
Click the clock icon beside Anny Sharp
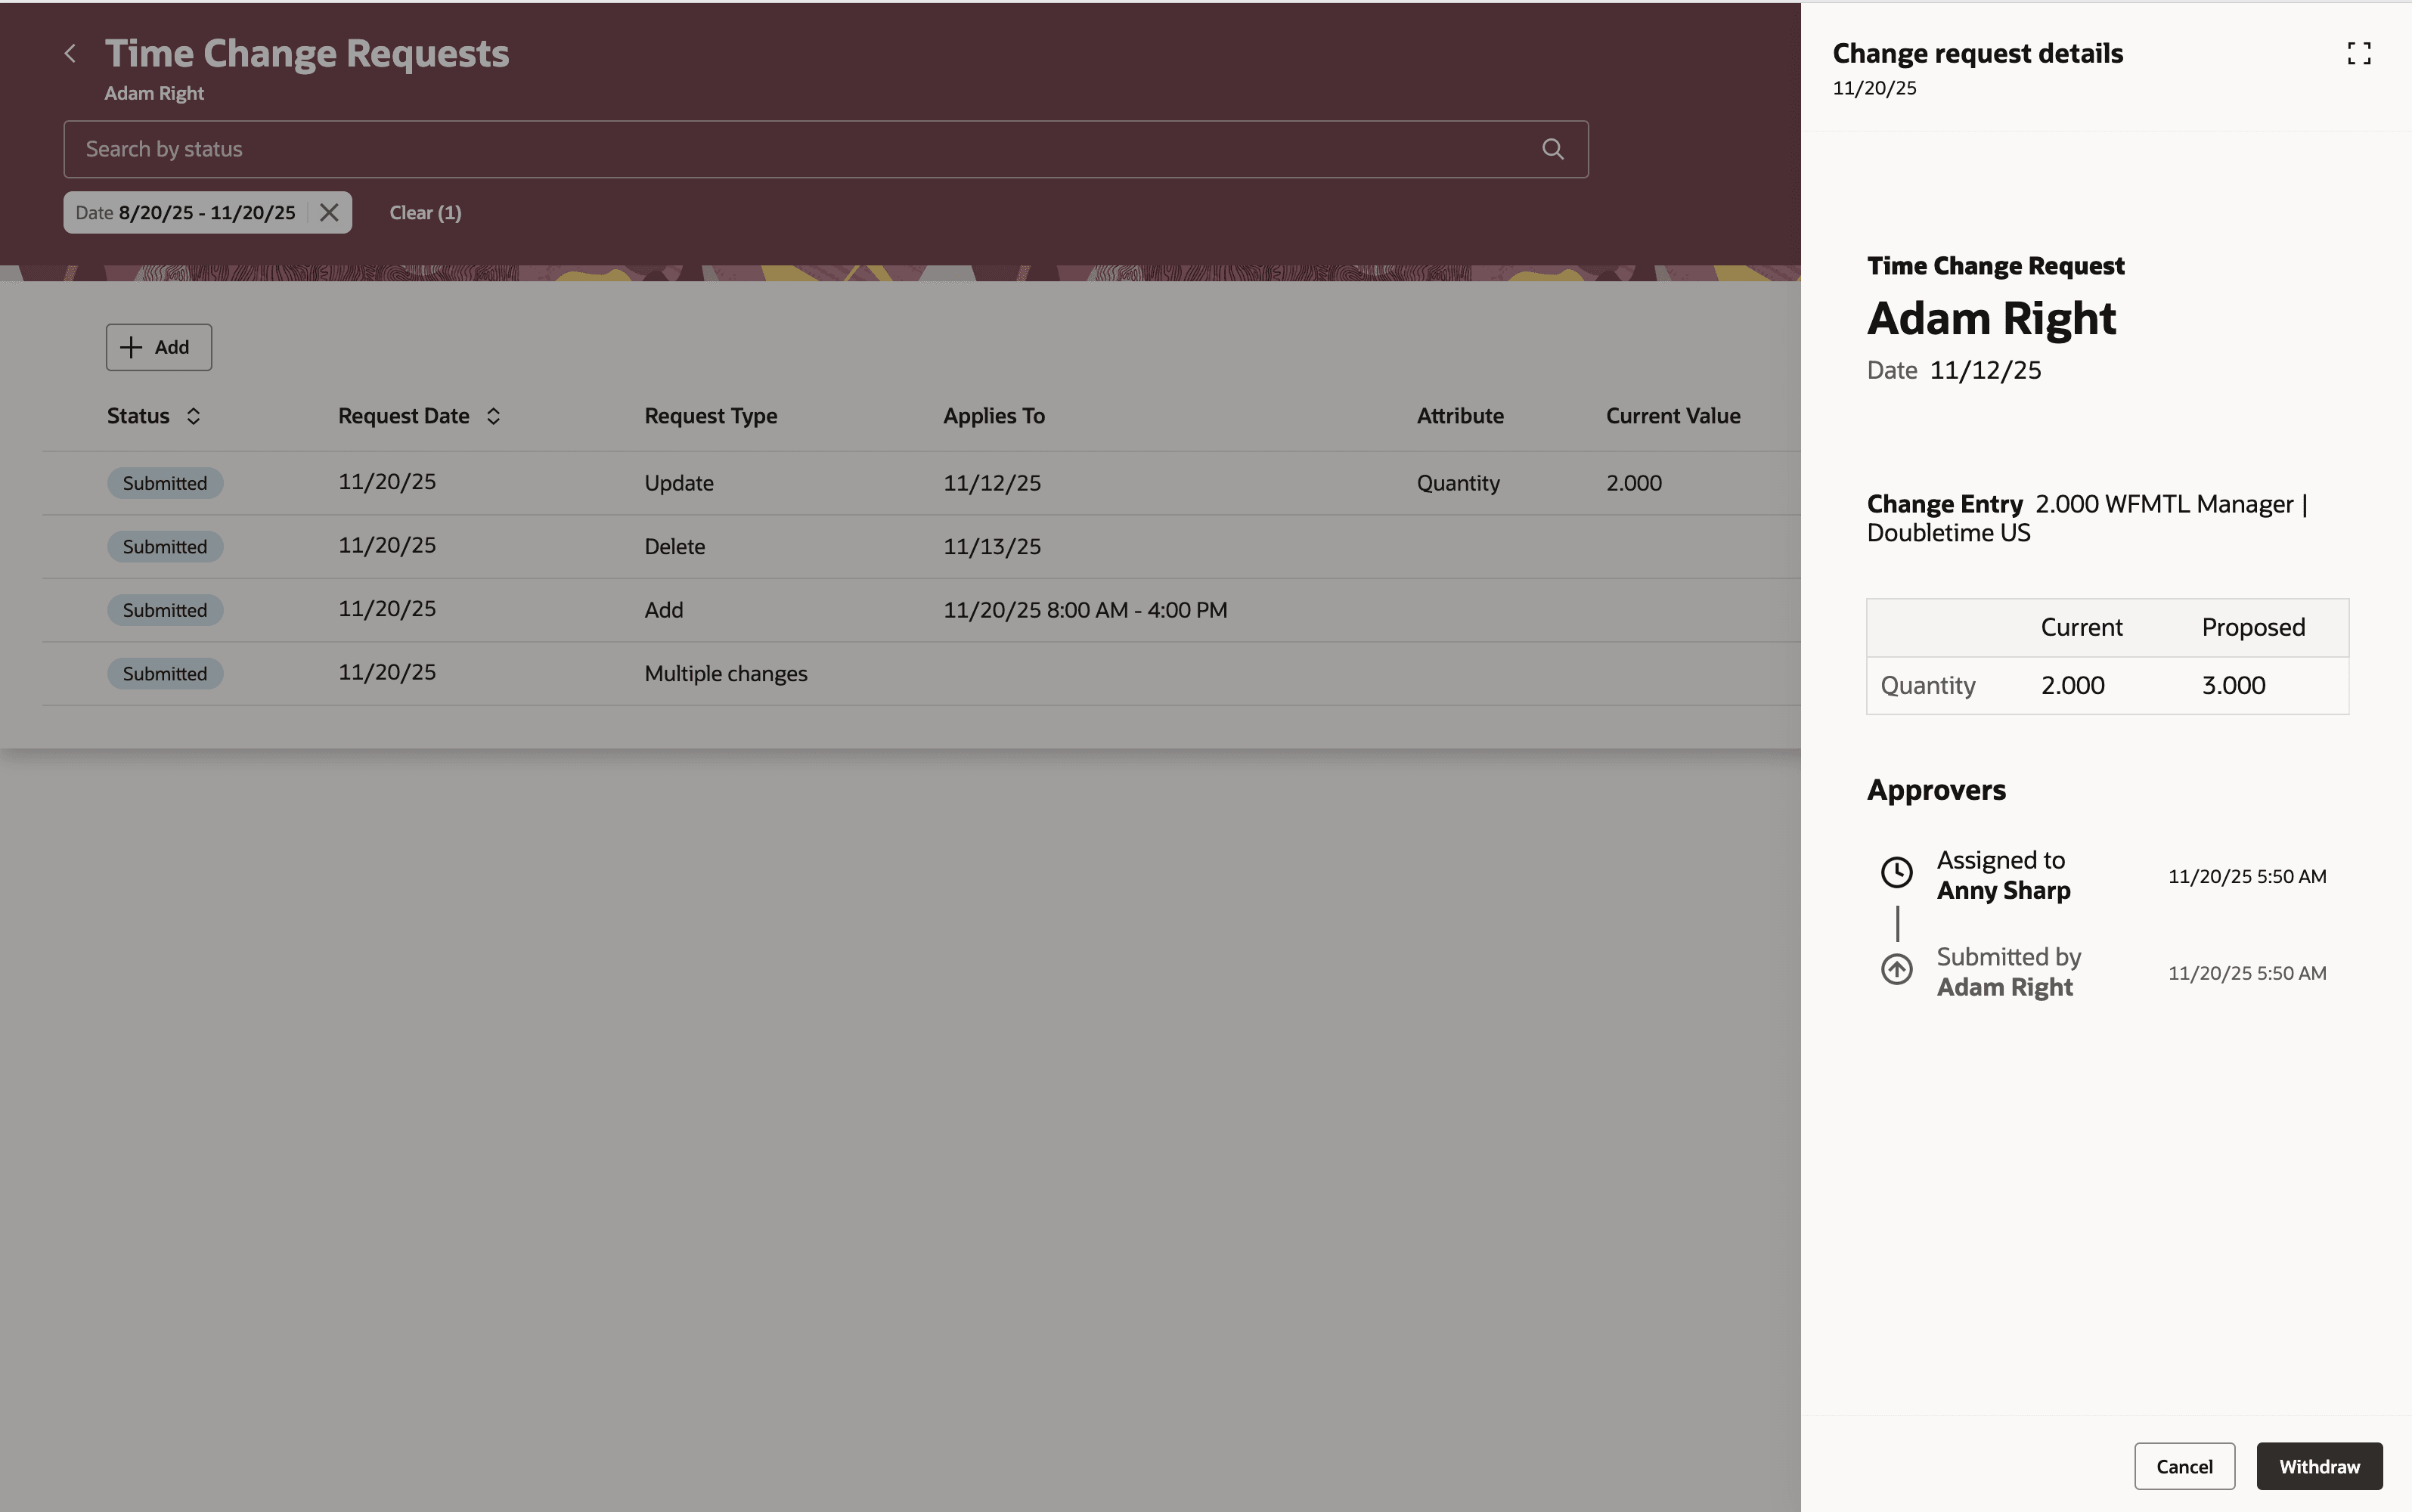tap(1896, 872)
